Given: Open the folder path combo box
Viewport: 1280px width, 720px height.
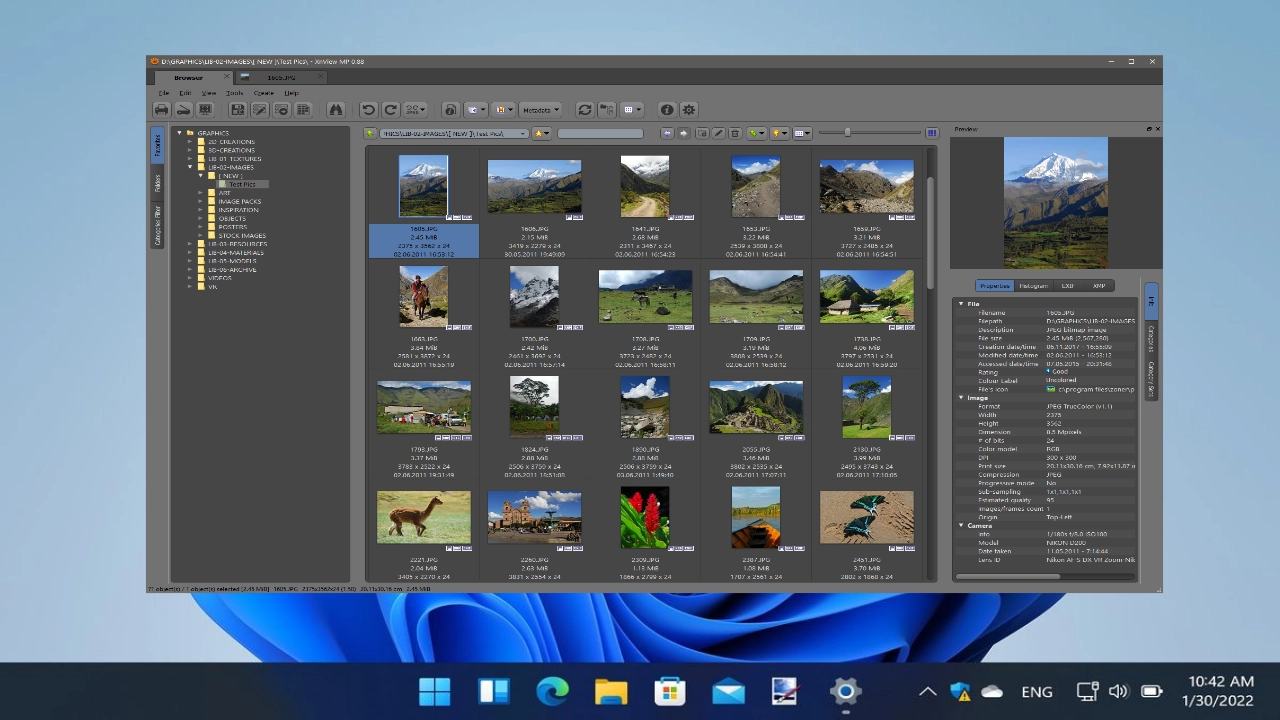Looking at the screenshot, I should (454, 133).
